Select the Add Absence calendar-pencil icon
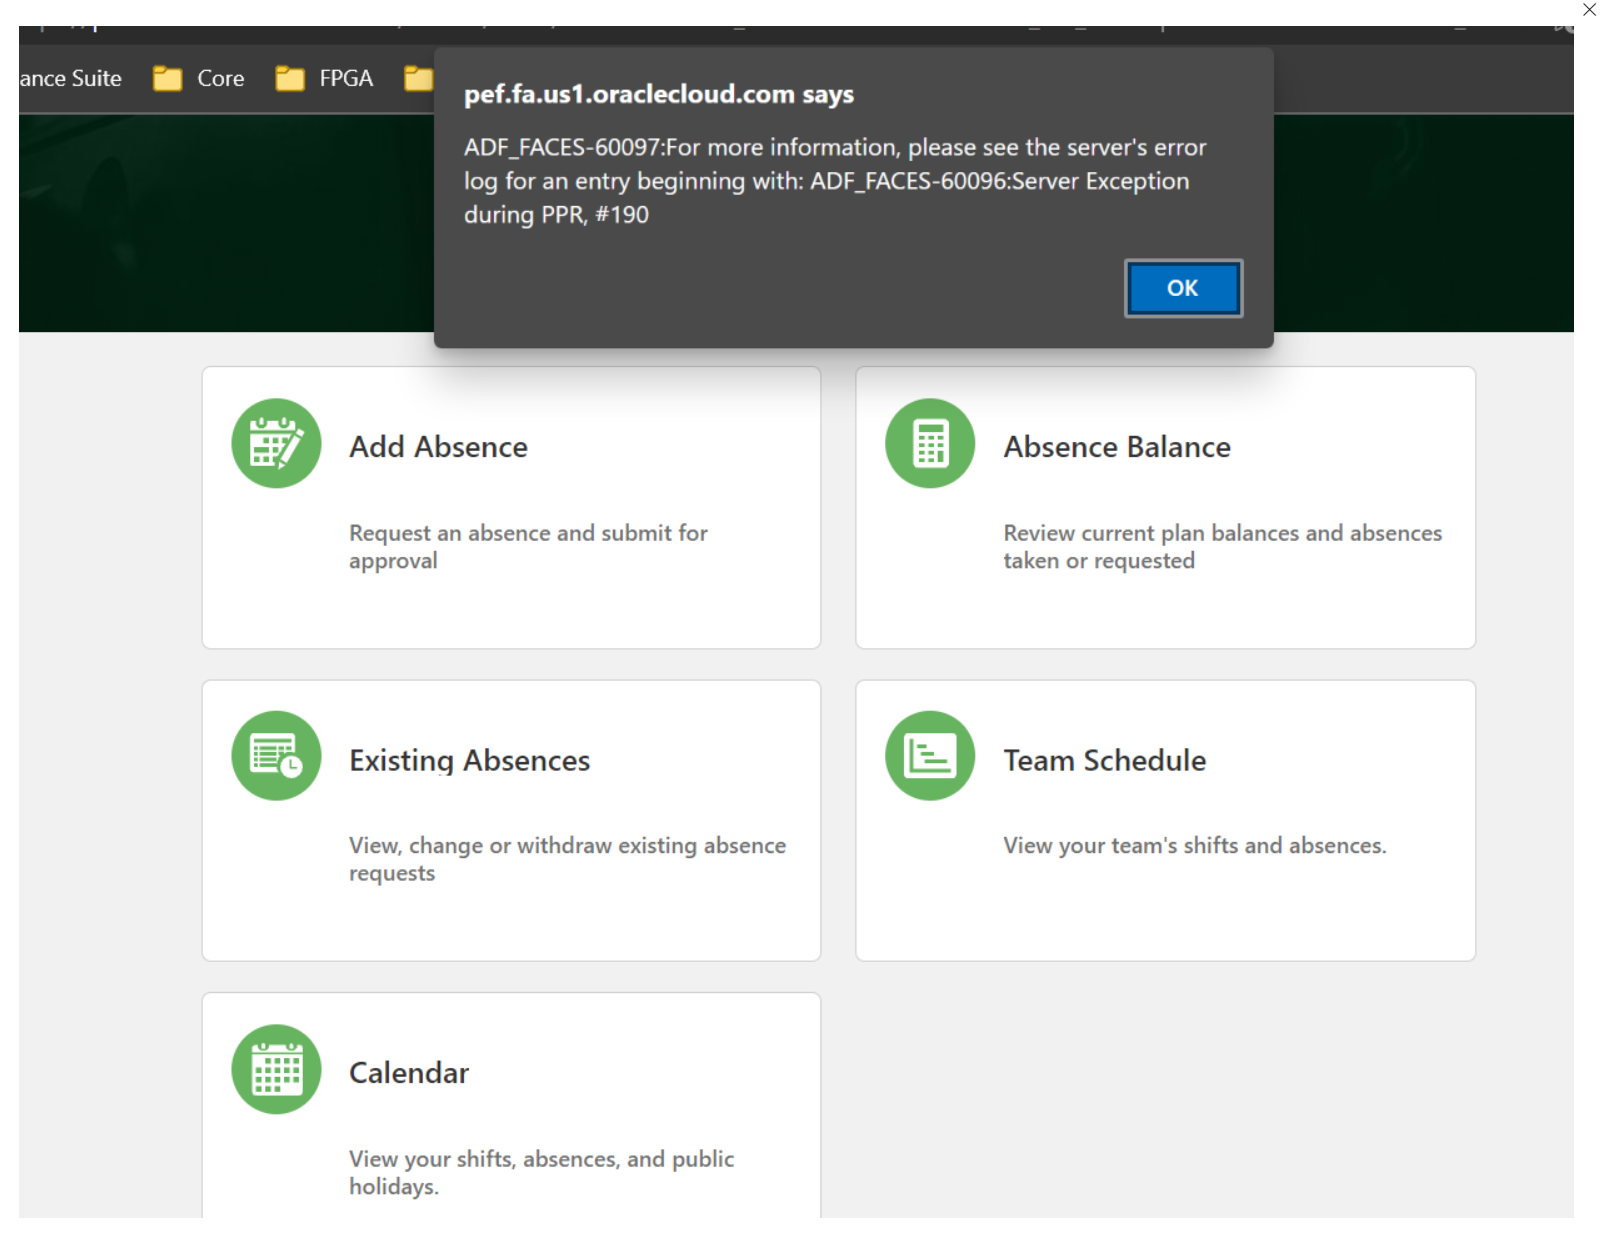This screenshot has height=1246, width=1600. [x=275, y=442]
